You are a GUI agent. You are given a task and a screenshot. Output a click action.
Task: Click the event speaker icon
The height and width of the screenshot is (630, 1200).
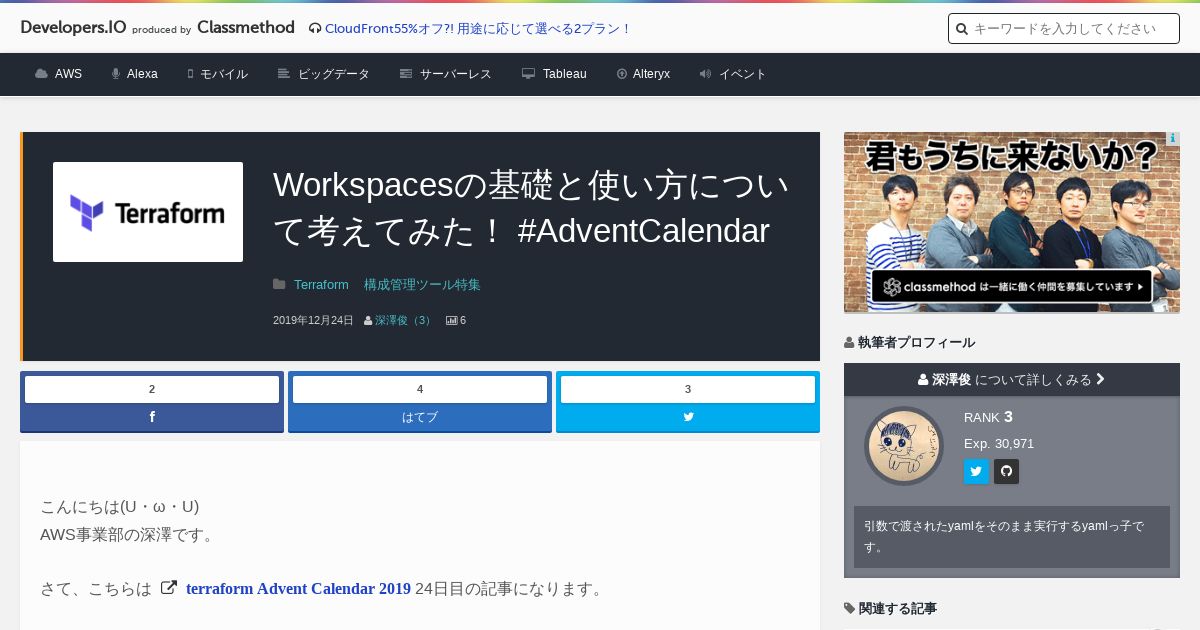[705, 74]
